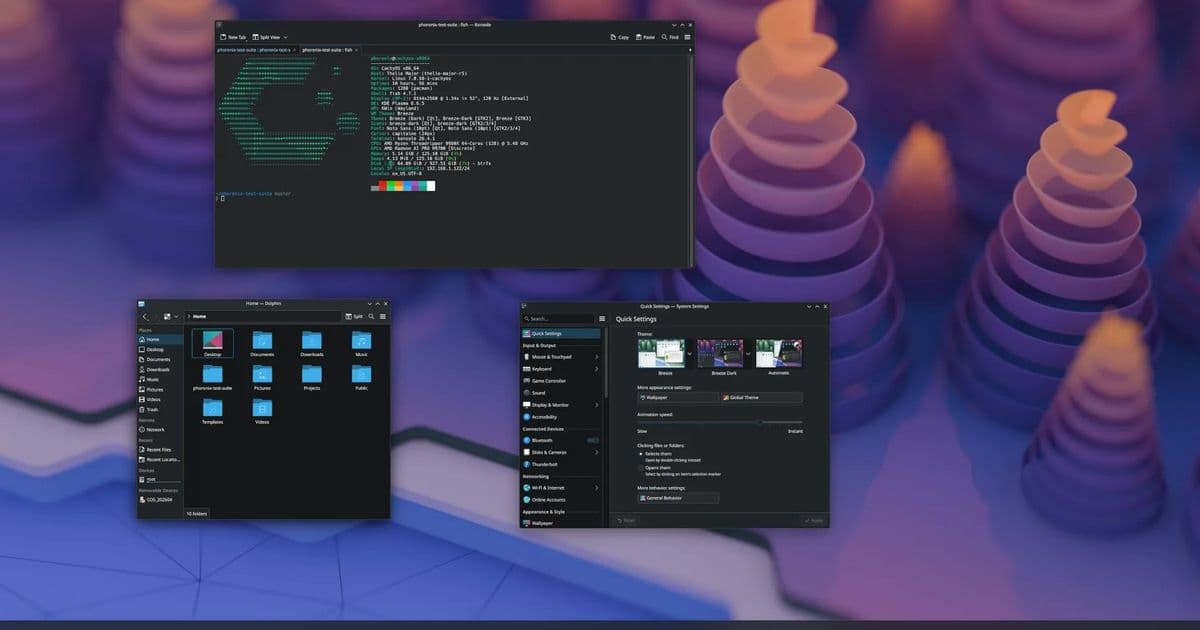Open Konsole hamburger menu
The width and height of the screenshot is (1200, 630).
[687, 37]
